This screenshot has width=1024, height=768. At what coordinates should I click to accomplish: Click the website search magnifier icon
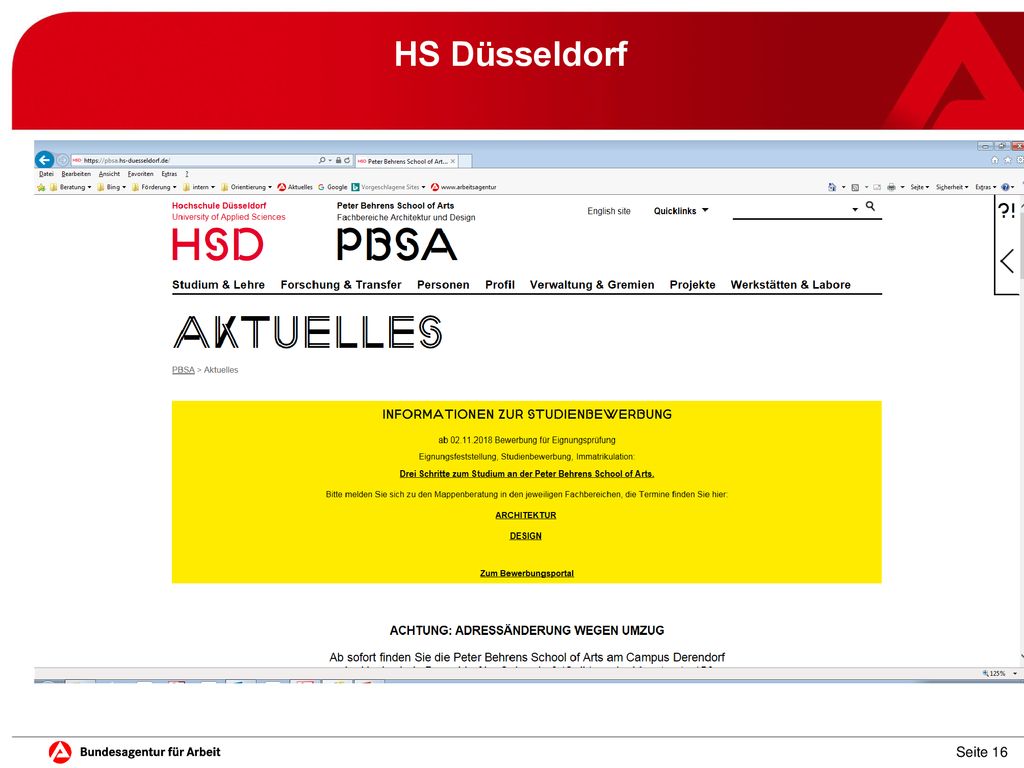pyautogui.click(x=870, y=206)
